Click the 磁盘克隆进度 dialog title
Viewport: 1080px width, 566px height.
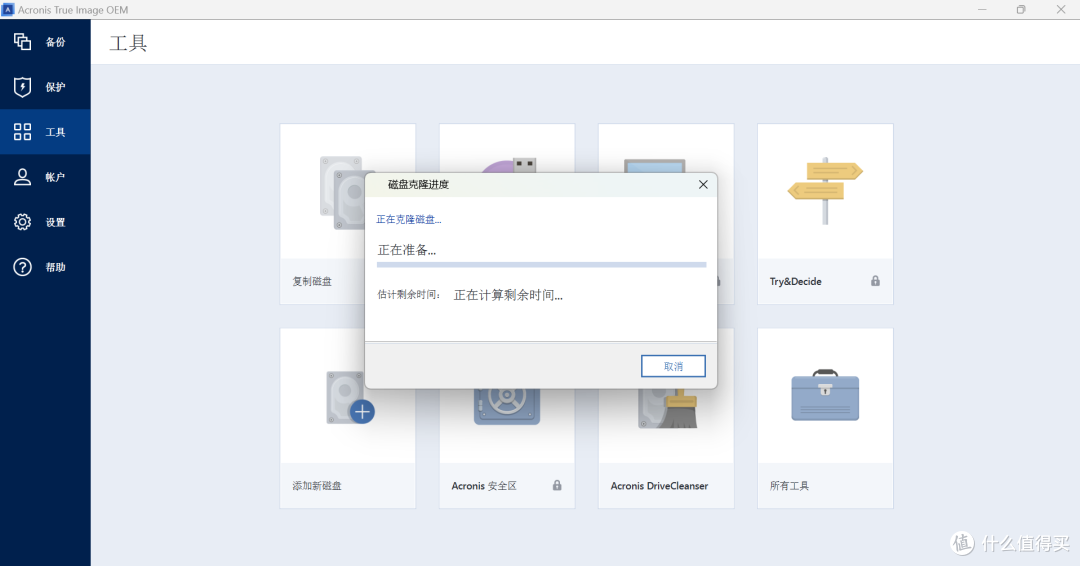coord(418,185)
